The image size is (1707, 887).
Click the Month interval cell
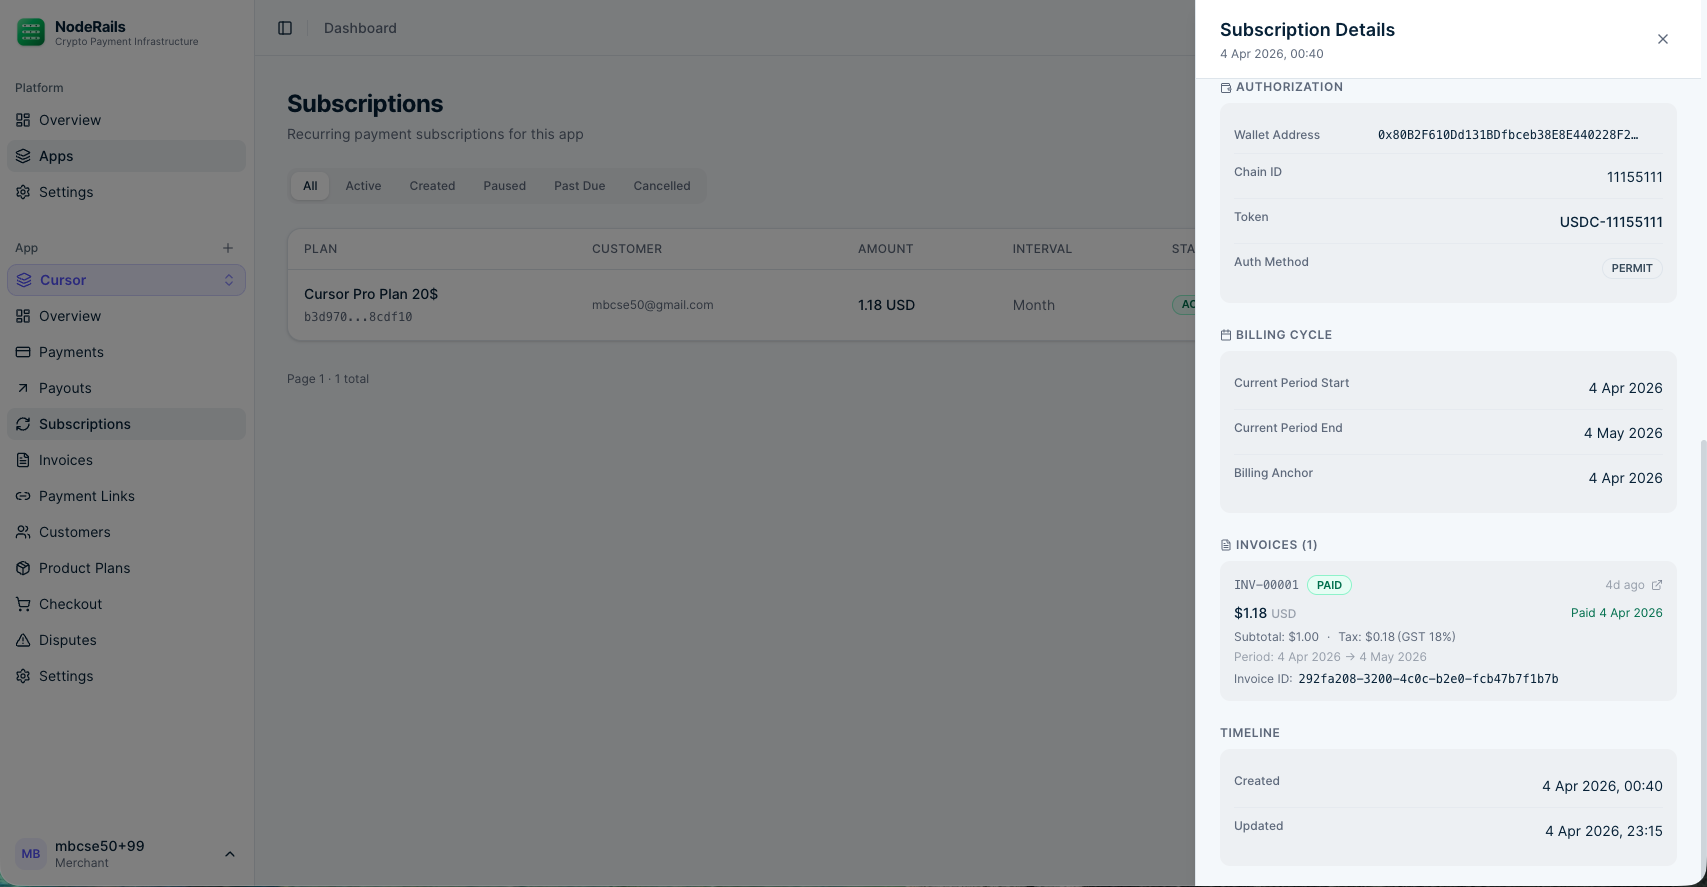point(1033,305)
